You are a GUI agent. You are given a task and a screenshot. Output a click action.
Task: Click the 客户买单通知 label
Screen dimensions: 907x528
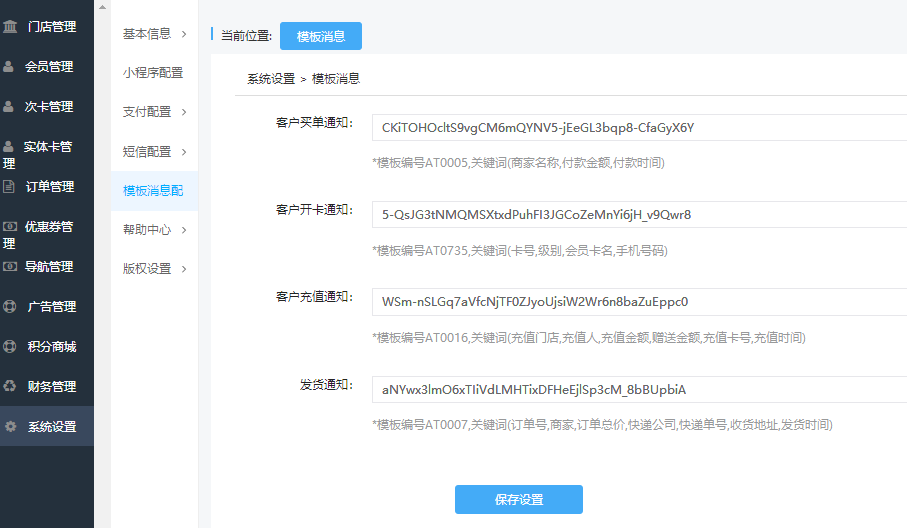pyautogui.click(x=314, y=123)
